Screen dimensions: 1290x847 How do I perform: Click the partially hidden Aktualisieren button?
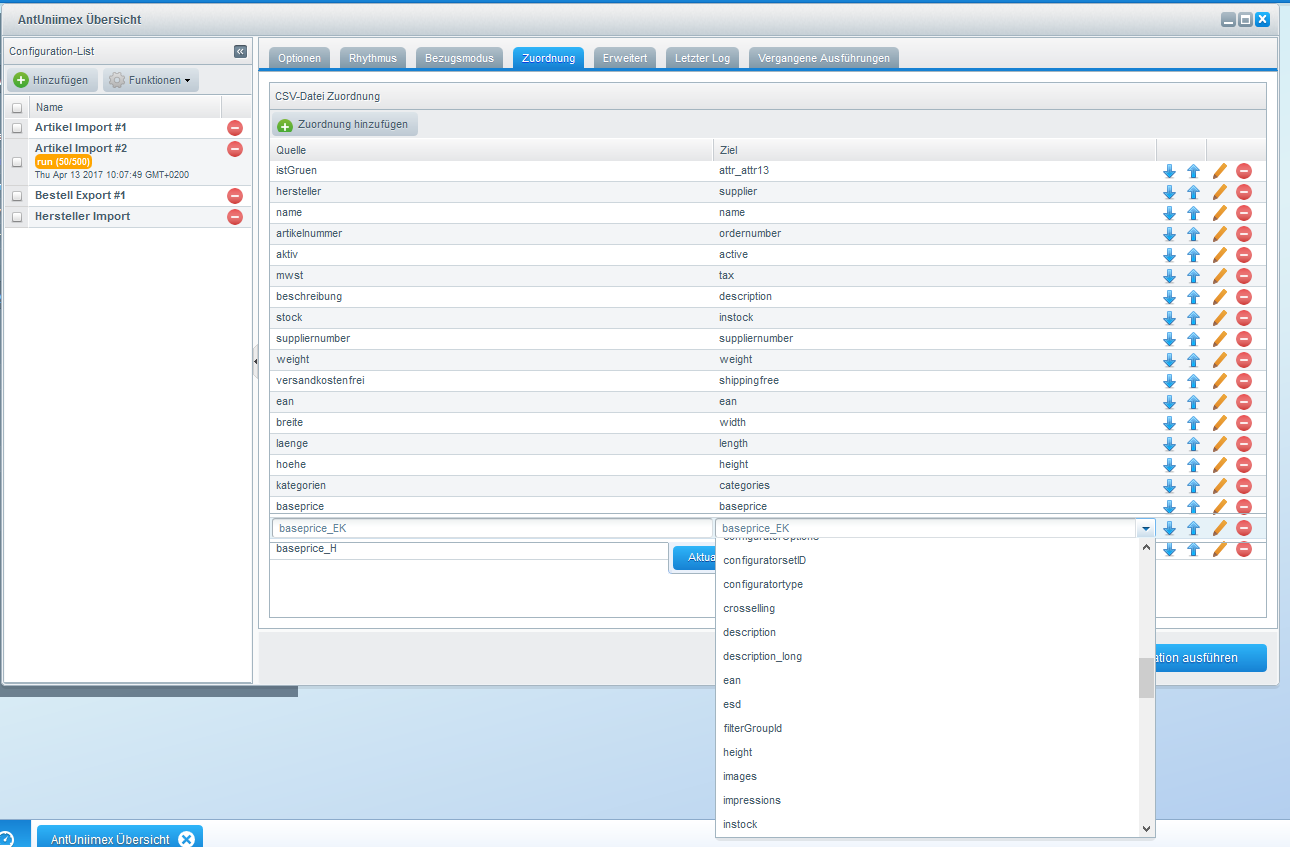tap(694, 558)
